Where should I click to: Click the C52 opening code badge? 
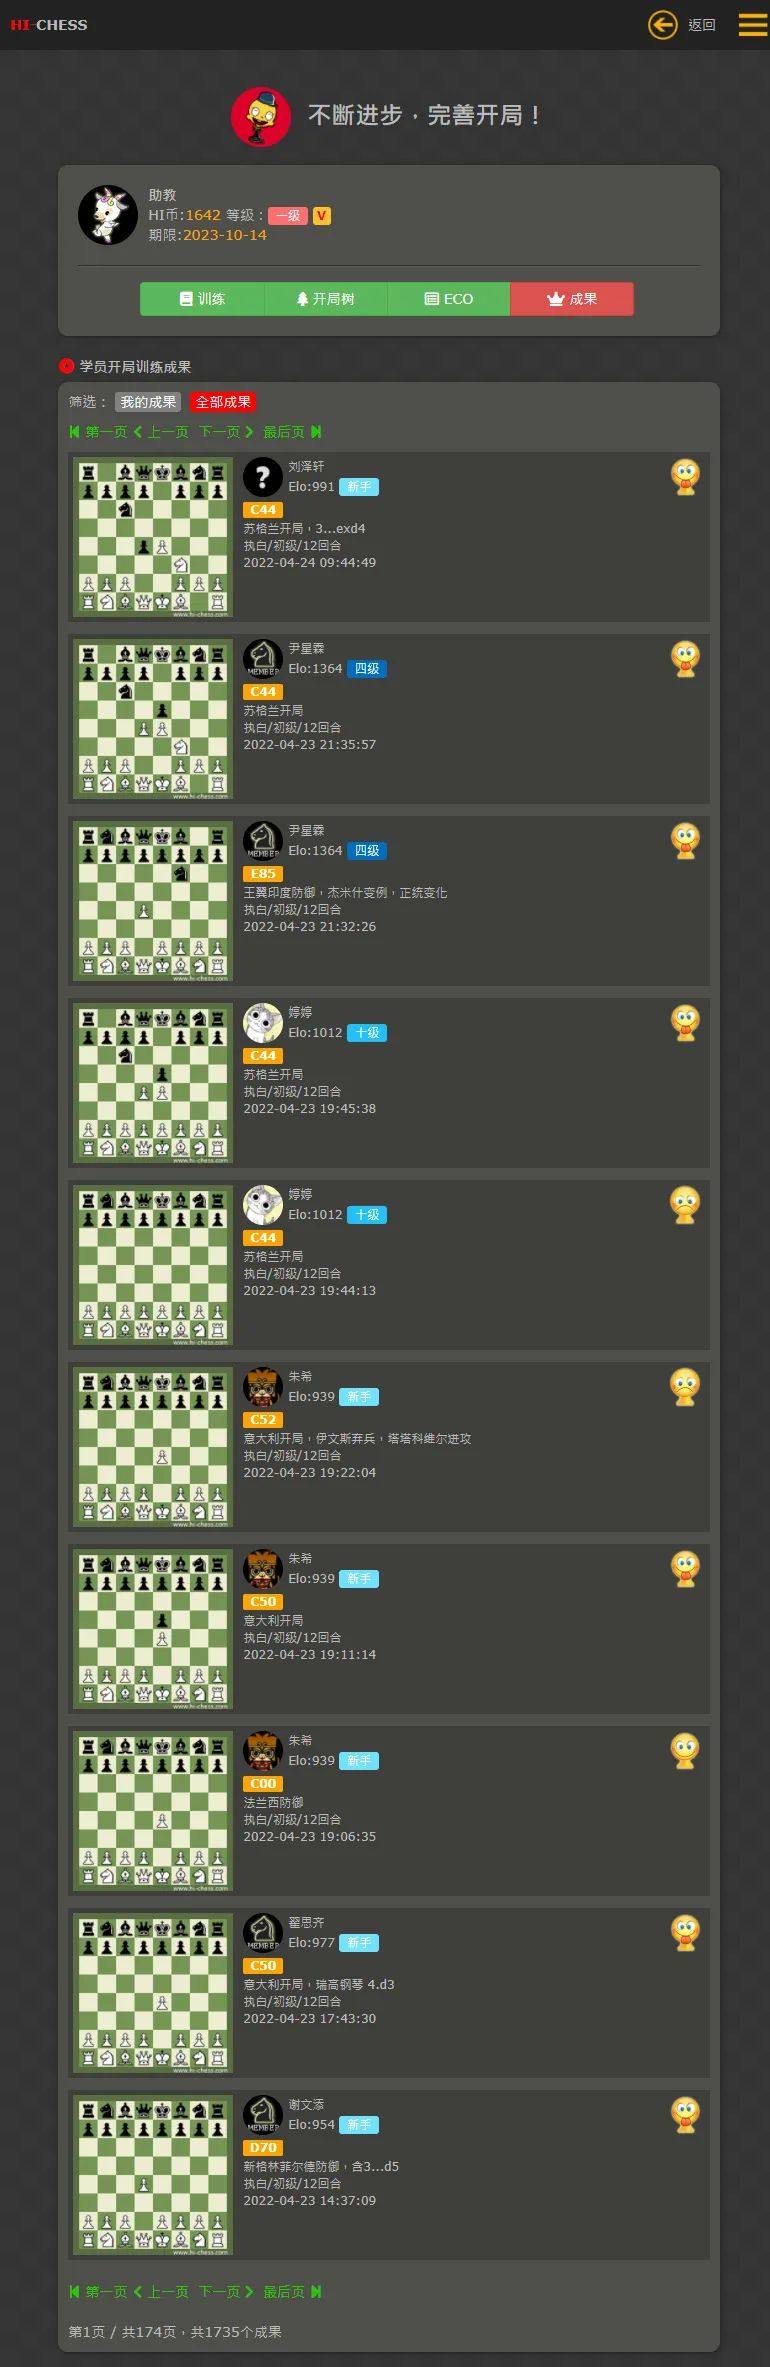[x=263, y=1420]
